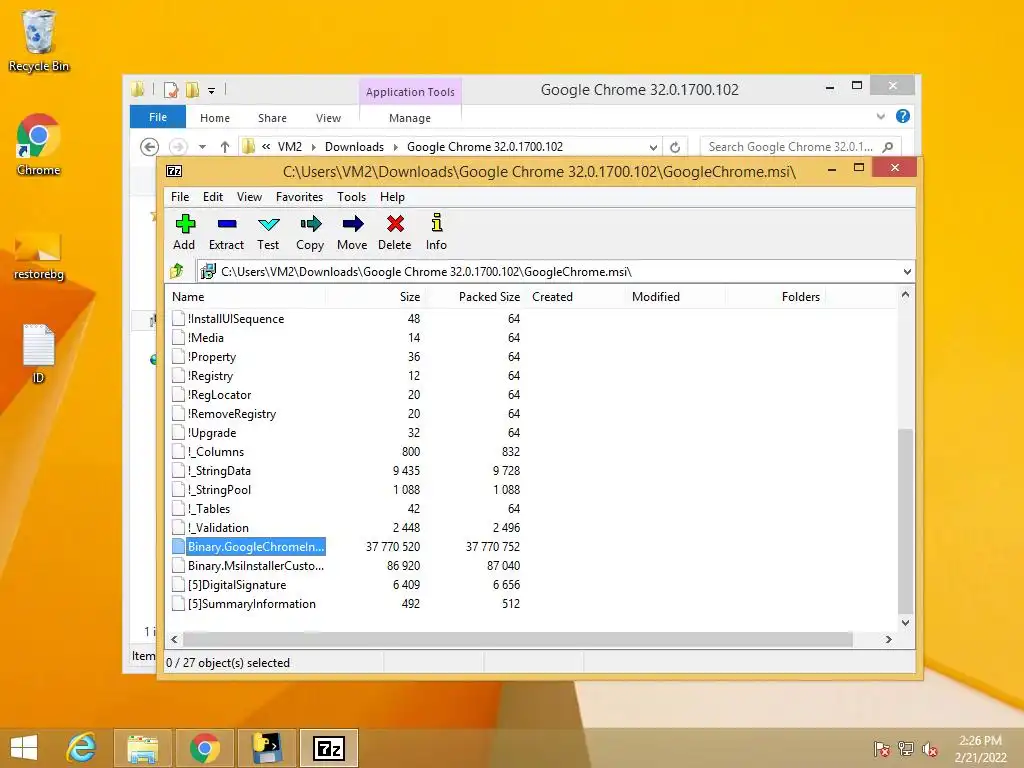Open the View menu in 7-Zip
This screenshot has height=768, width=1024.
coord(249,197)
